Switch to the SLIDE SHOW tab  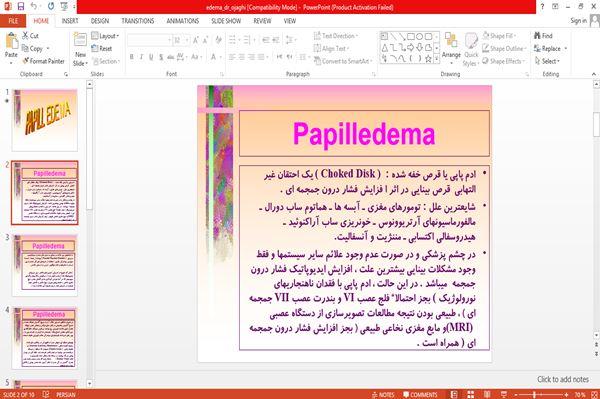click(x=226, y=21)
